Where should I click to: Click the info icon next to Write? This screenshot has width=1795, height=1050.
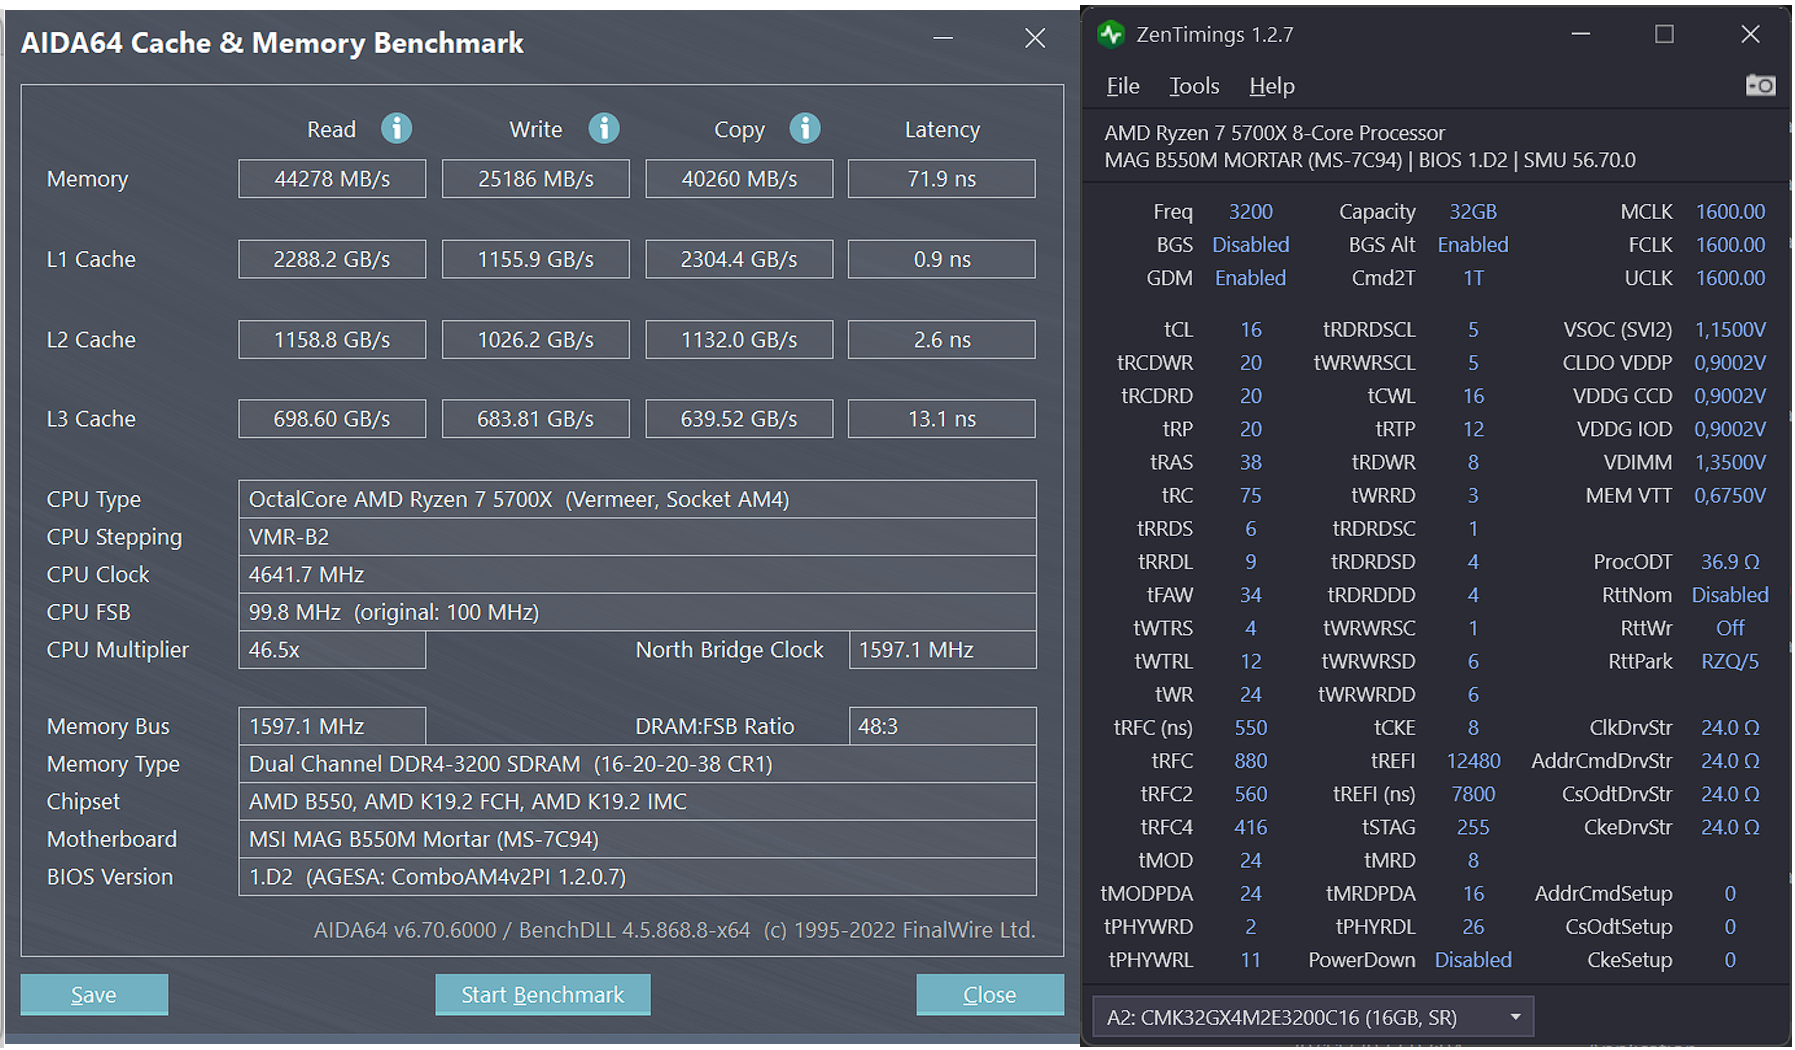pyautogui.click(x=603, y=129)
